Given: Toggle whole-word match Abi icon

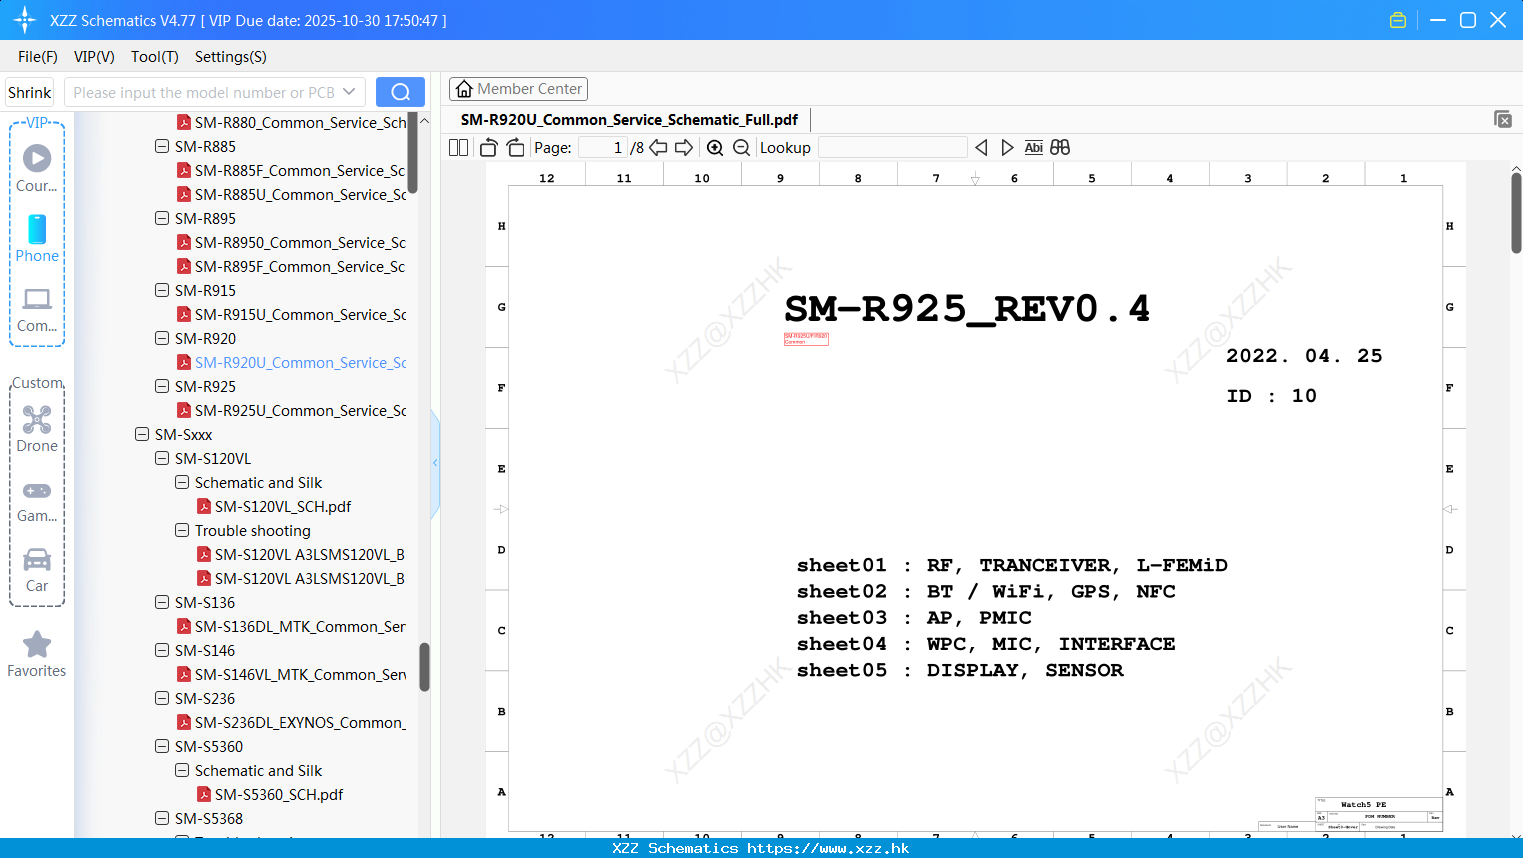Looking at the screenshot, I should tap(1034, 148).
